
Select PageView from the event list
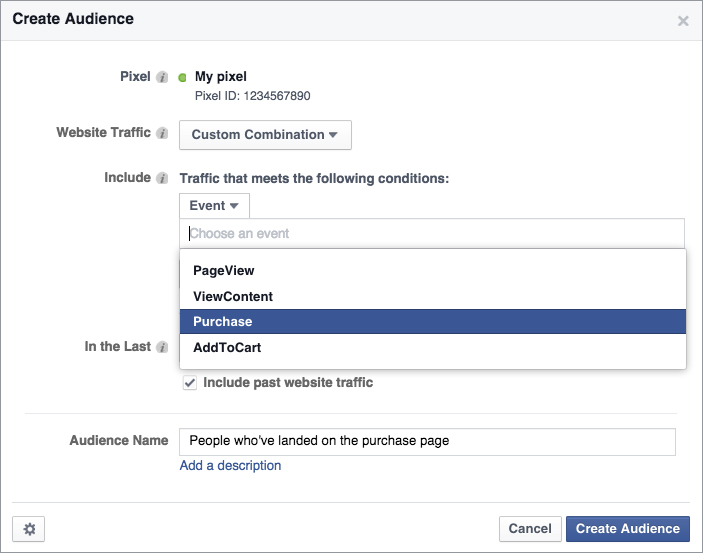click(433, 270)
